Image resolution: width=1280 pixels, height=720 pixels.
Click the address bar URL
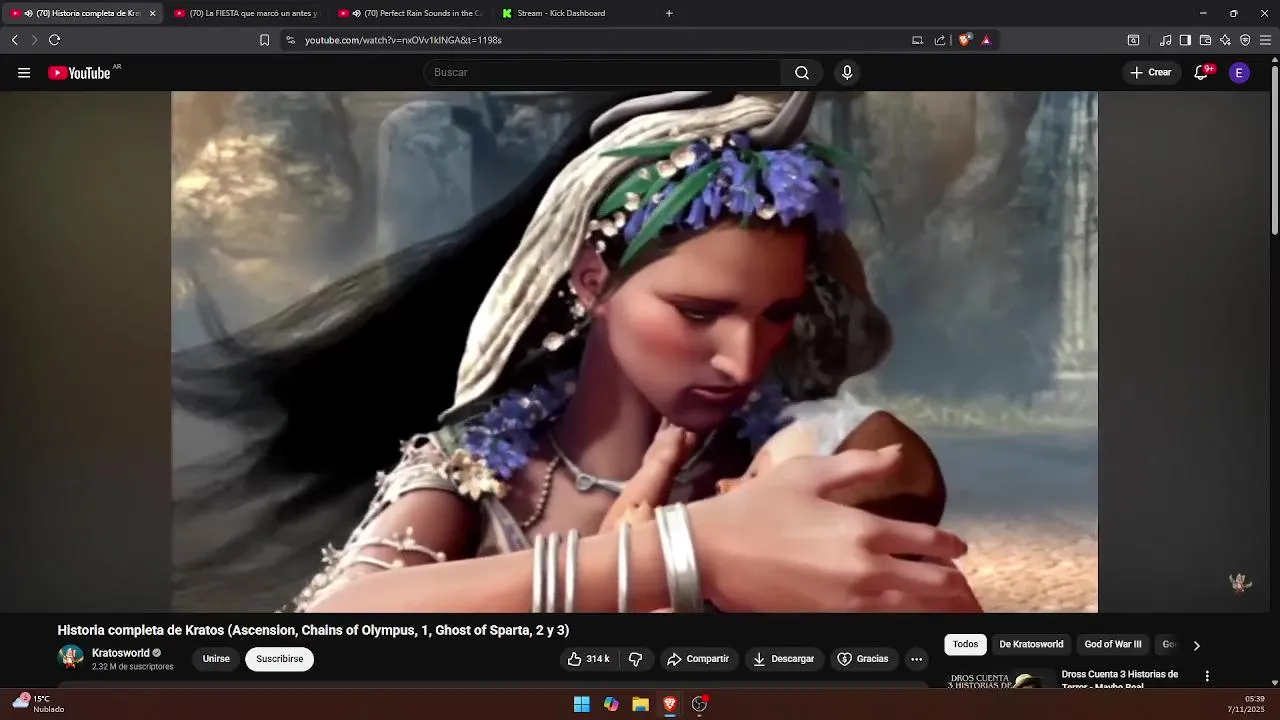403,40
